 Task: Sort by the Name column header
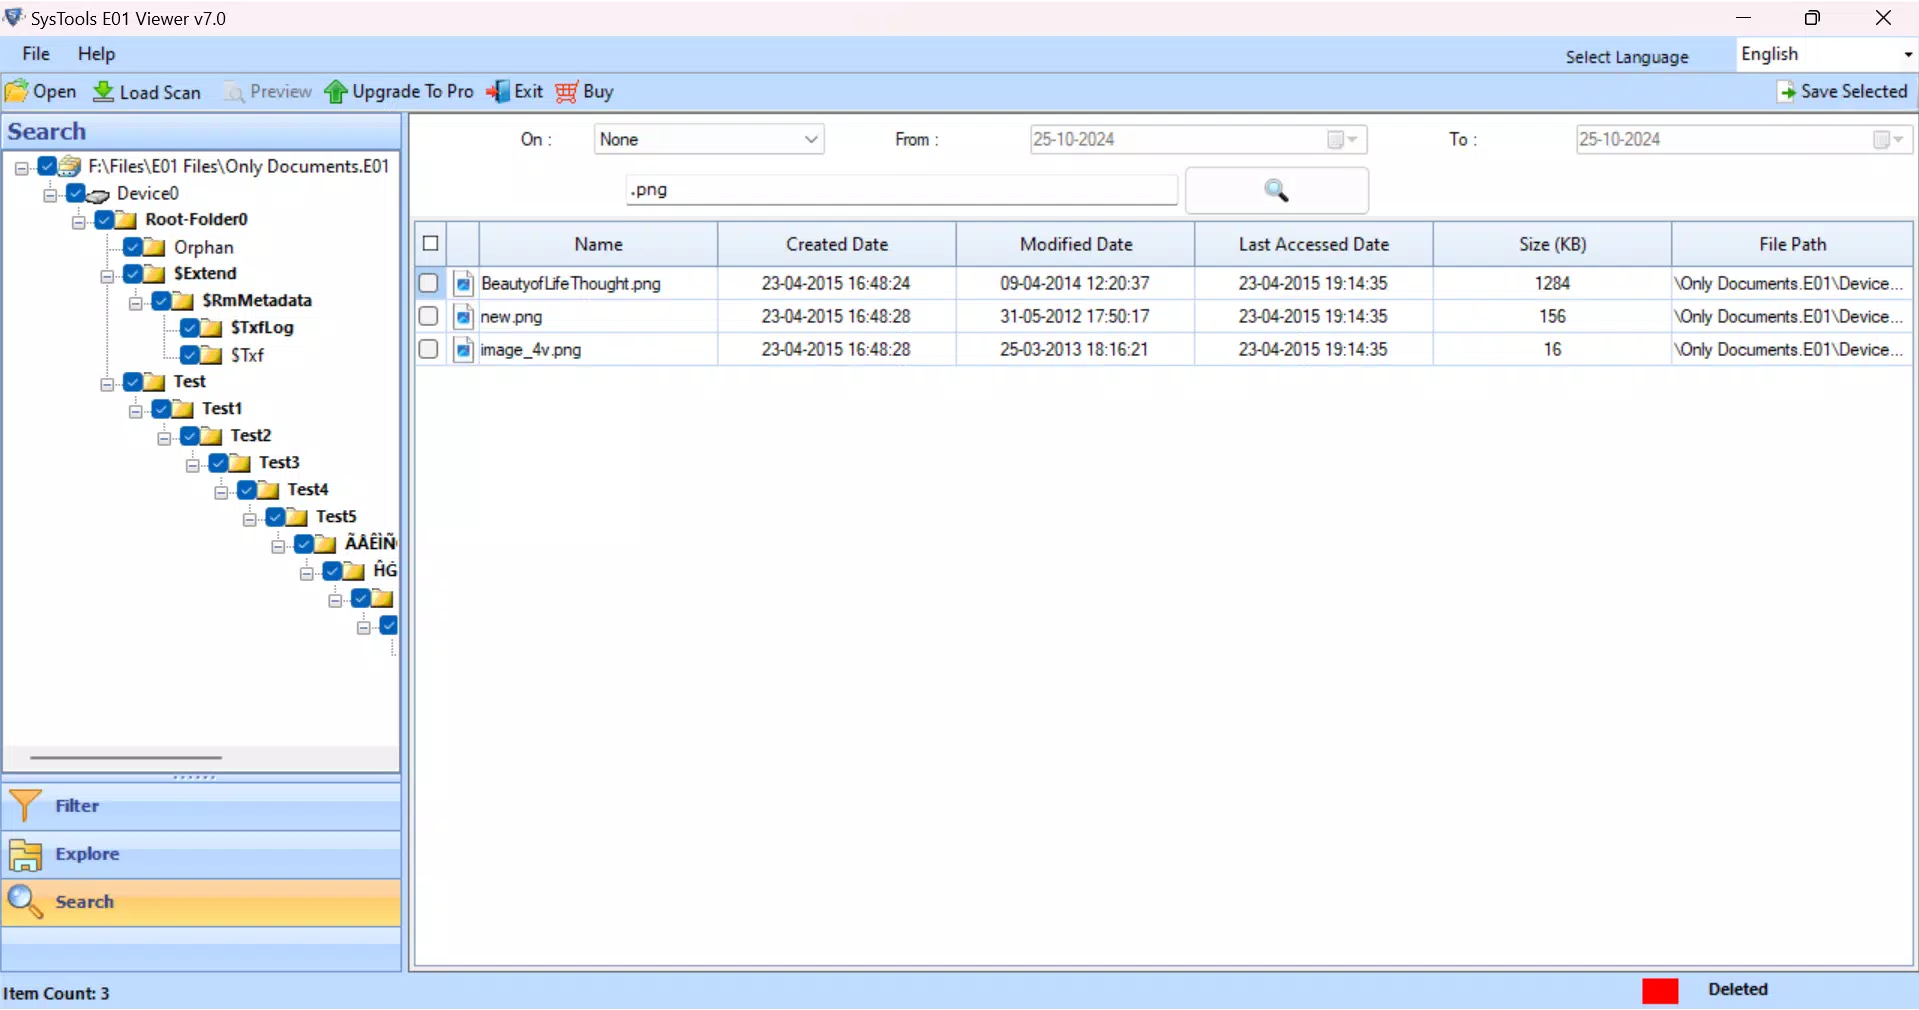598,244
